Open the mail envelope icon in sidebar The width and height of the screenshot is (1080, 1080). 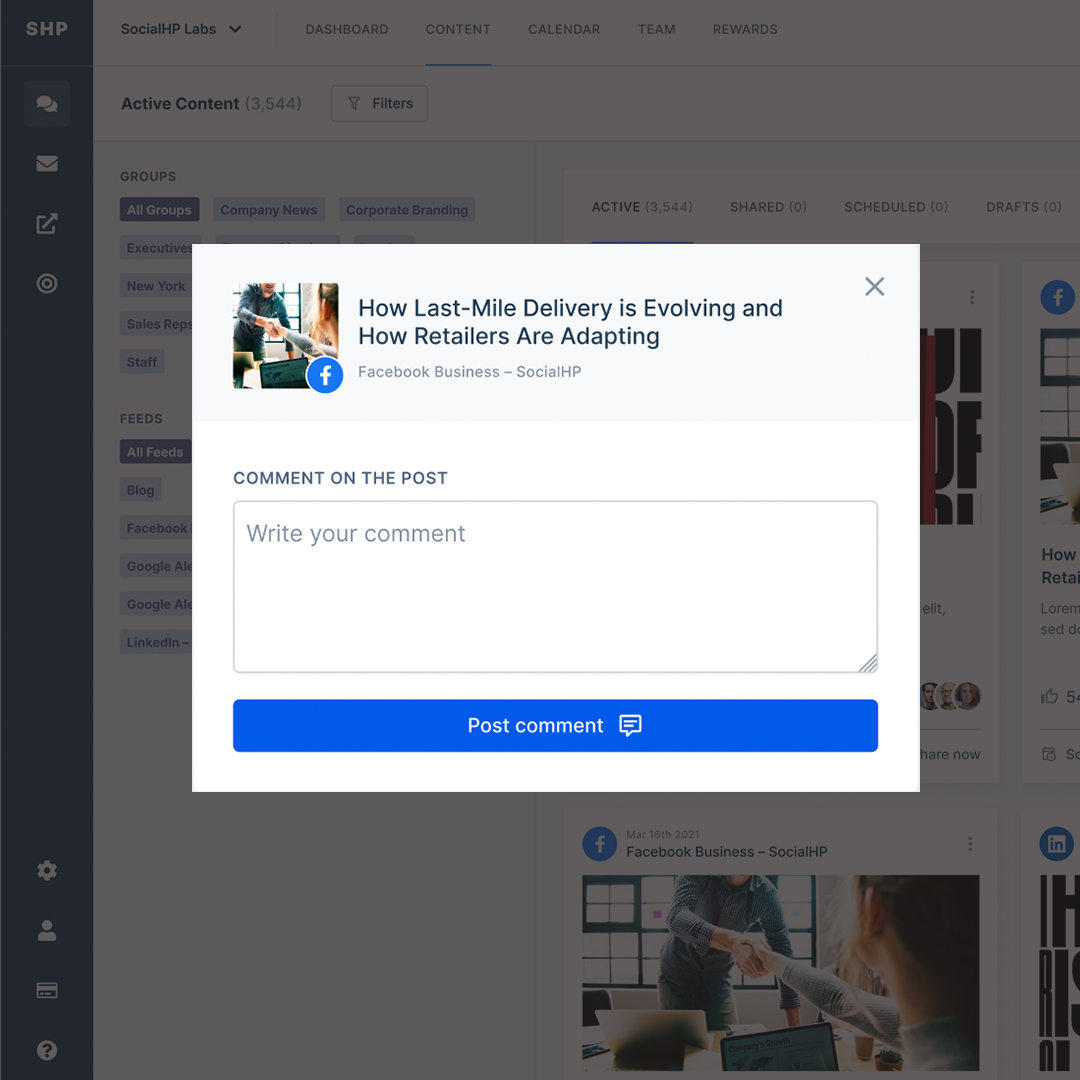coord(47,163)
